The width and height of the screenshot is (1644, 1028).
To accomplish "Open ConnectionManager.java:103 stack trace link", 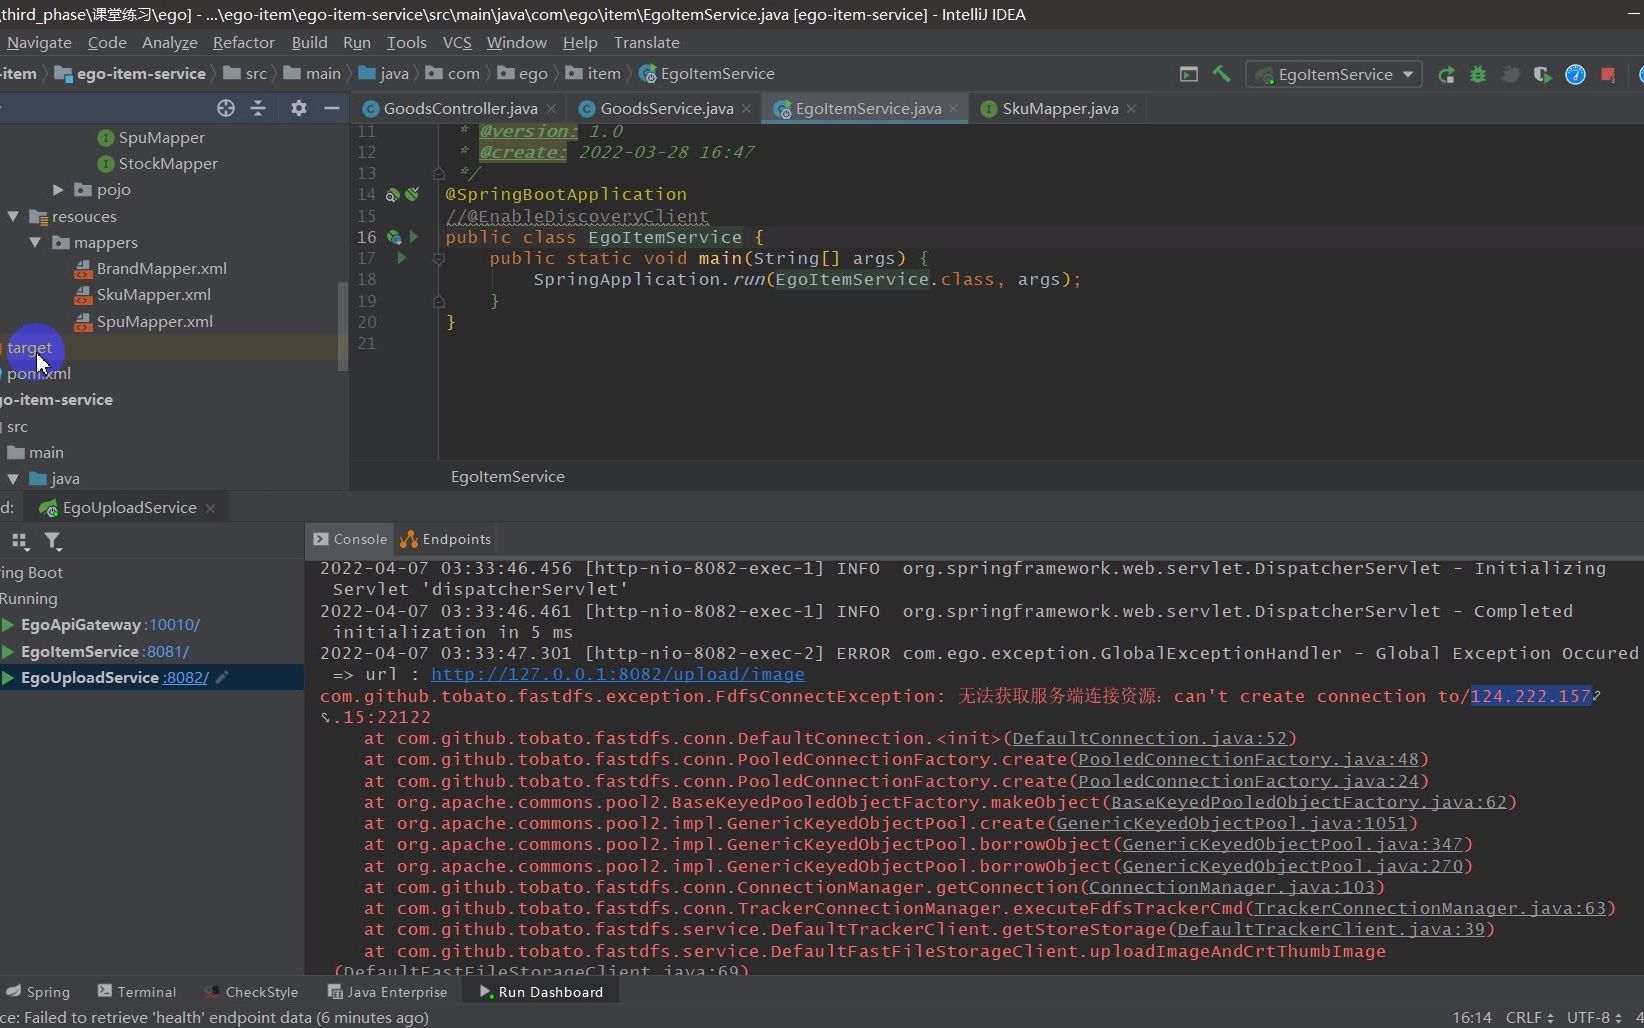I will 1231,887.
